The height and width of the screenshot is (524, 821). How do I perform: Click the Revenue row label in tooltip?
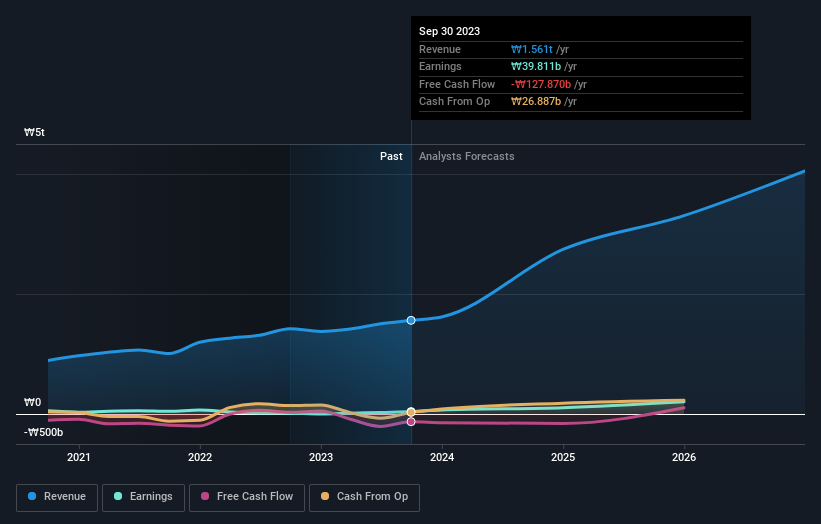pos(440,49)
